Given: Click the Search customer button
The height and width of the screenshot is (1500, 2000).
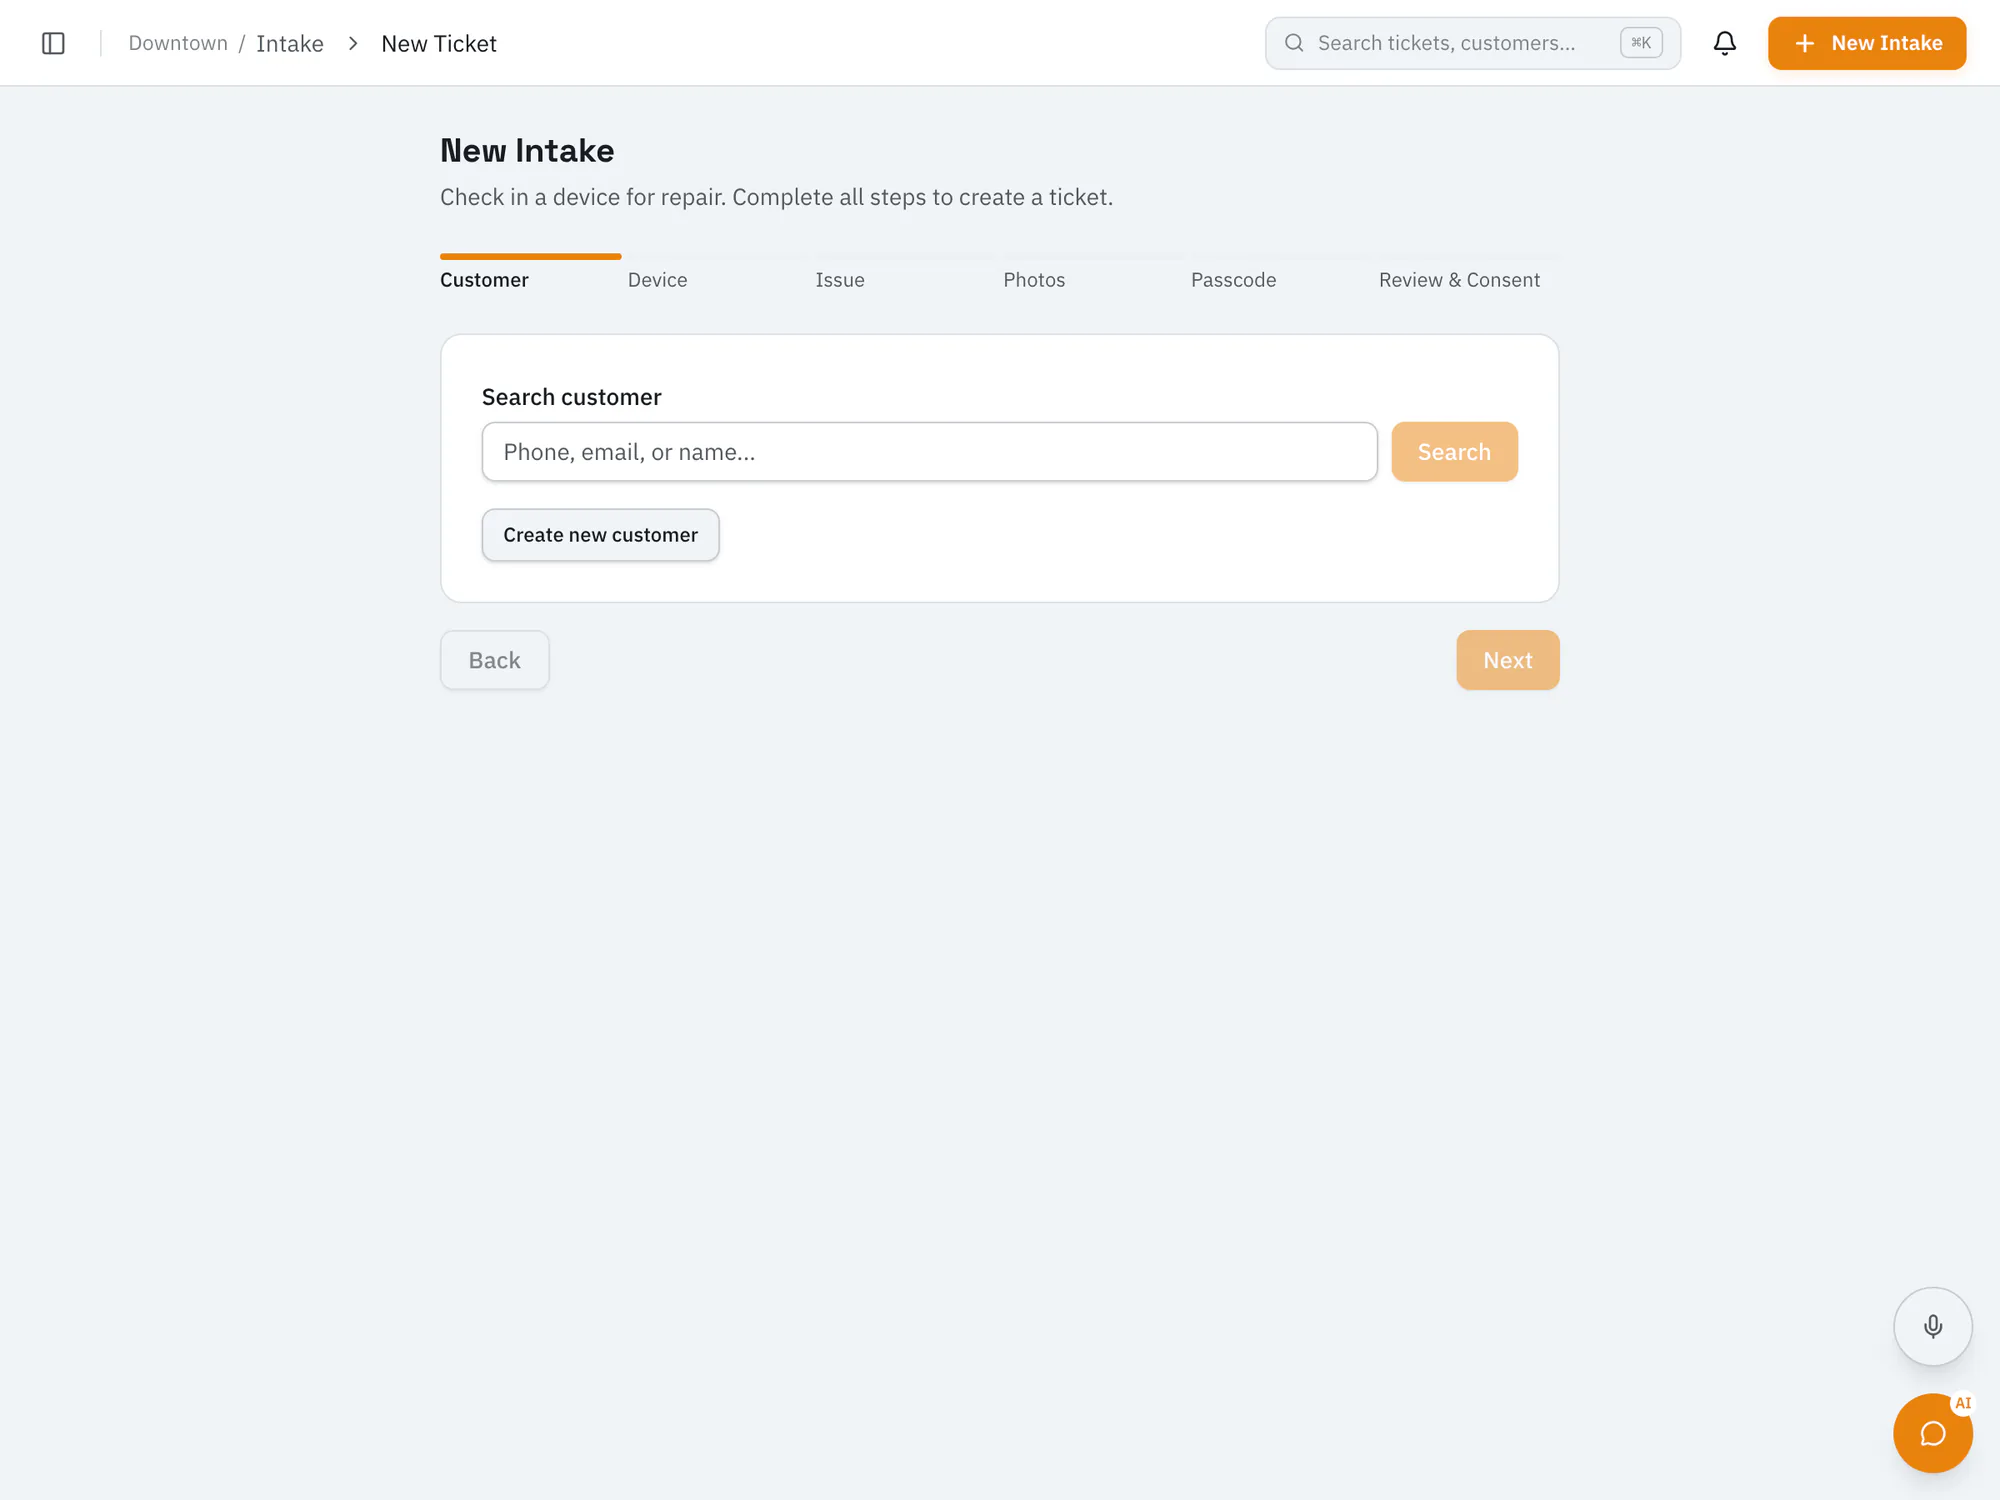Looking at the screenshot, I should (x=1454, y=452).
